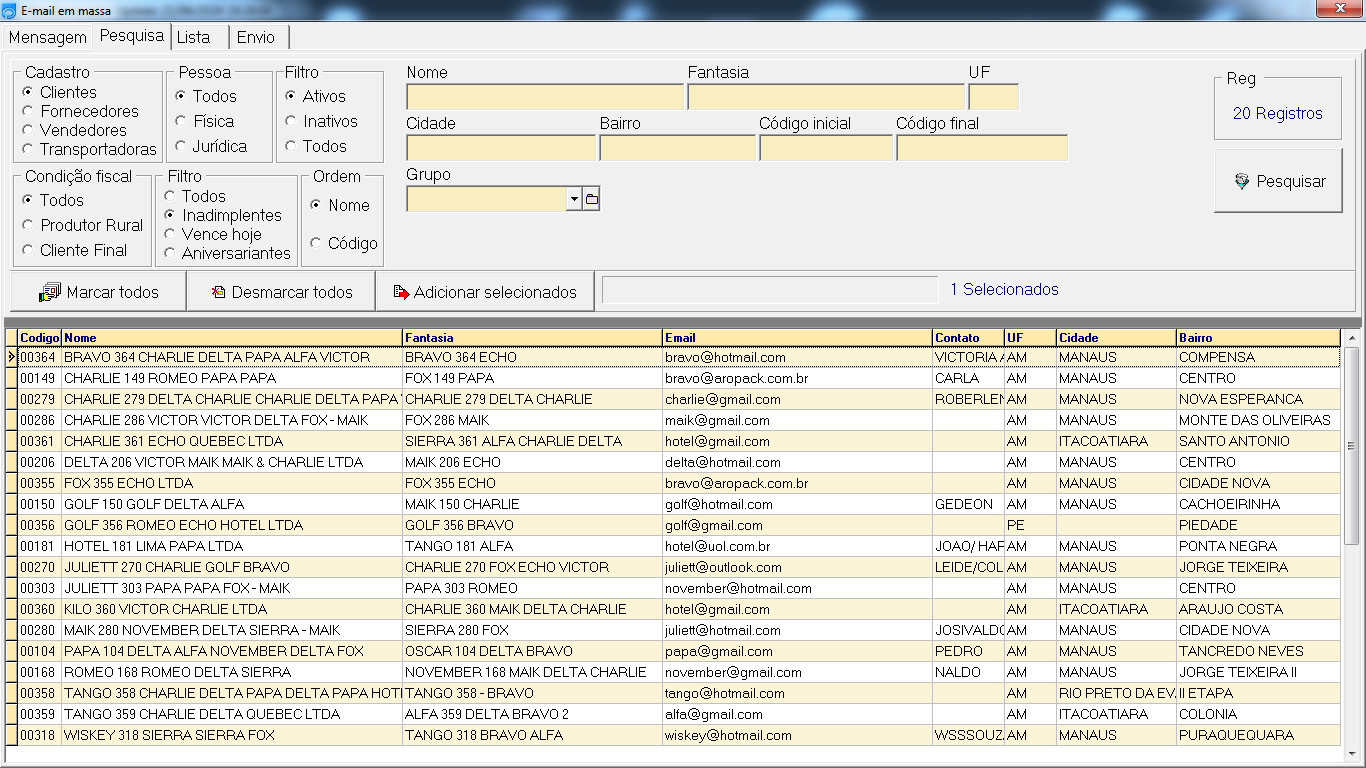Select row CHARLIE 149 ROMEO PAPA PAPA
The image size is (1366, 768).
pos(672,378)
